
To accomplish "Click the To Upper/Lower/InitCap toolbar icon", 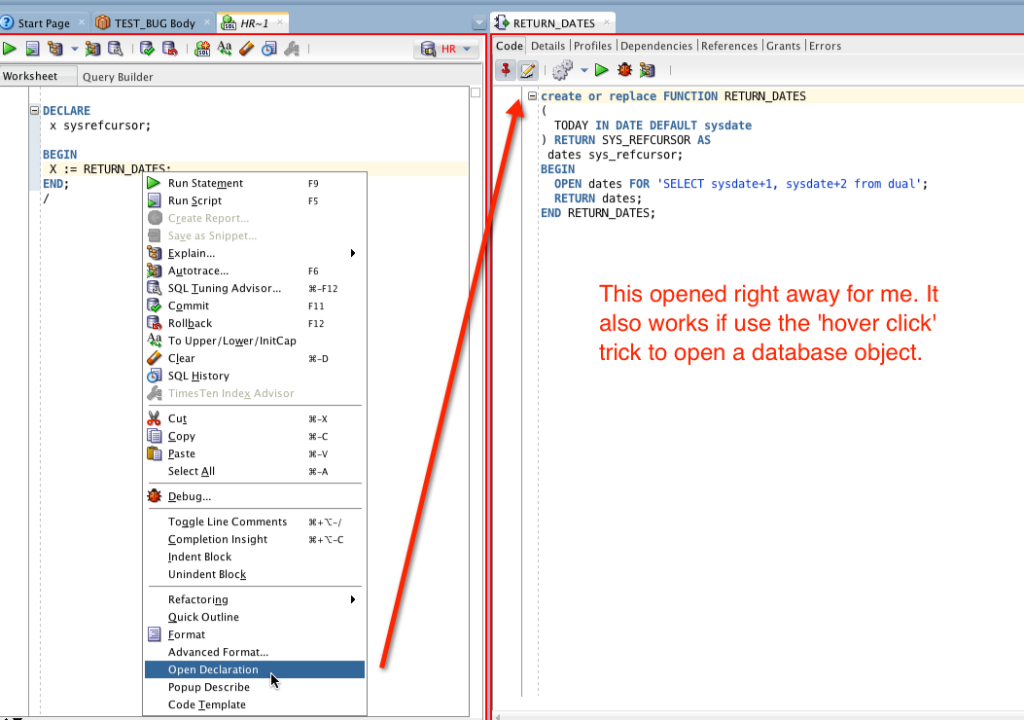I will point(225,48).
